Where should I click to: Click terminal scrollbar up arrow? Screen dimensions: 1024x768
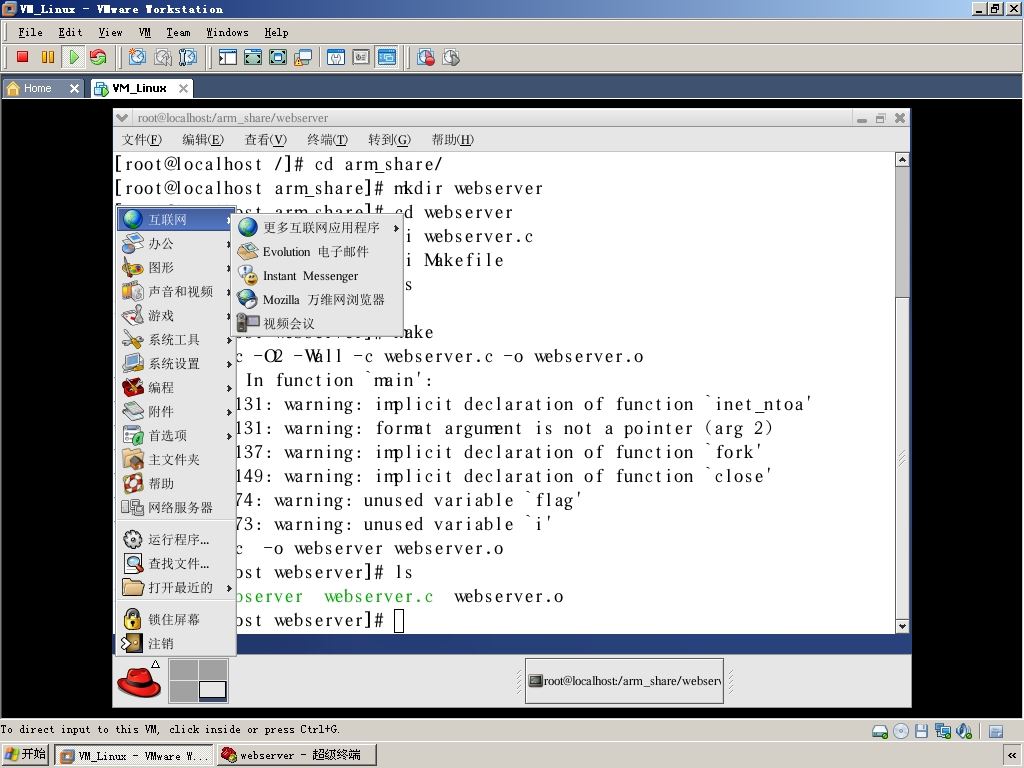click(902, 159)
